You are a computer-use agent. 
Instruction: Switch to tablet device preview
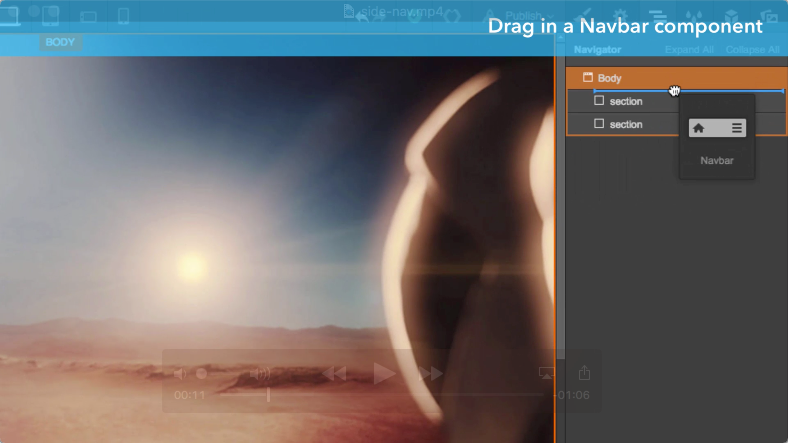(50, 15)
